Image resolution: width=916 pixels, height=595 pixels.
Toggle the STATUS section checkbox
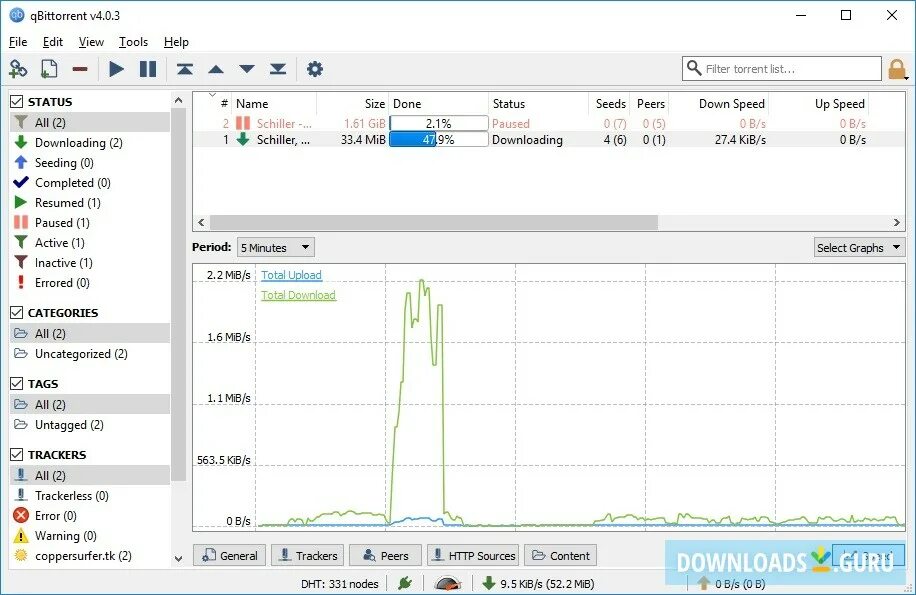pyautogui.click(x=17, y=102)
